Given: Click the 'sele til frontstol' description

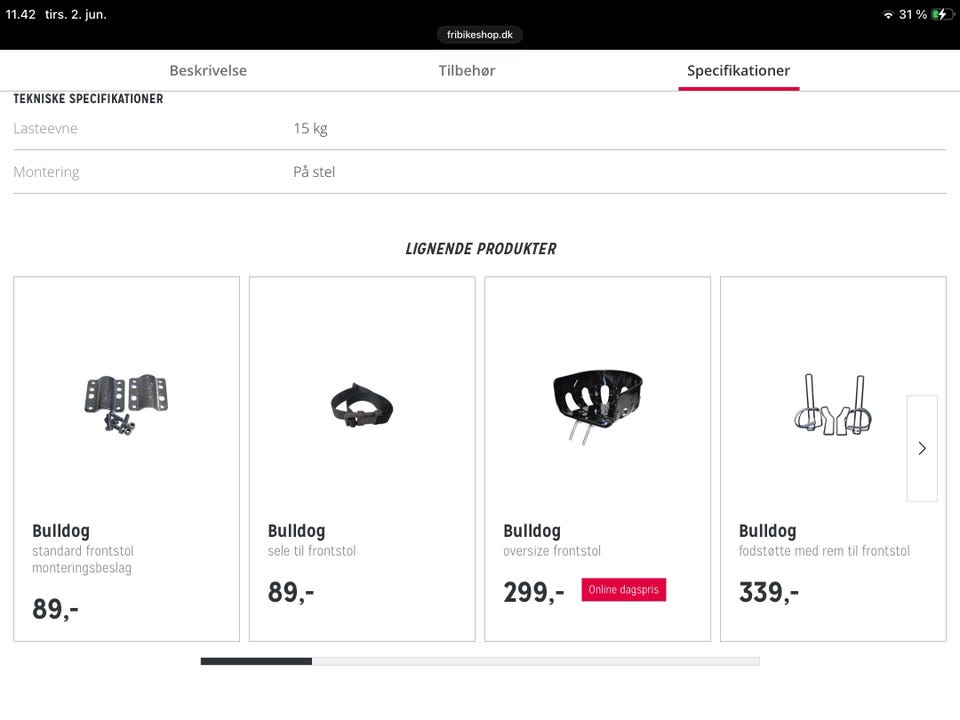Looking at the screenshot, I should click(x=312, y=551).
